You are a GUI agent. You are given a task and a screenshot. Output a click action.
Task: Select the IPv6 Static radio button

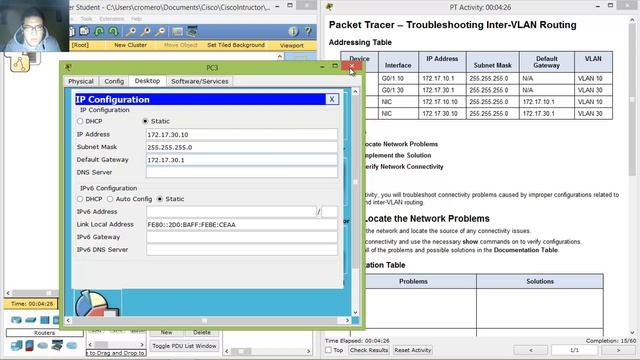point(160,199)
